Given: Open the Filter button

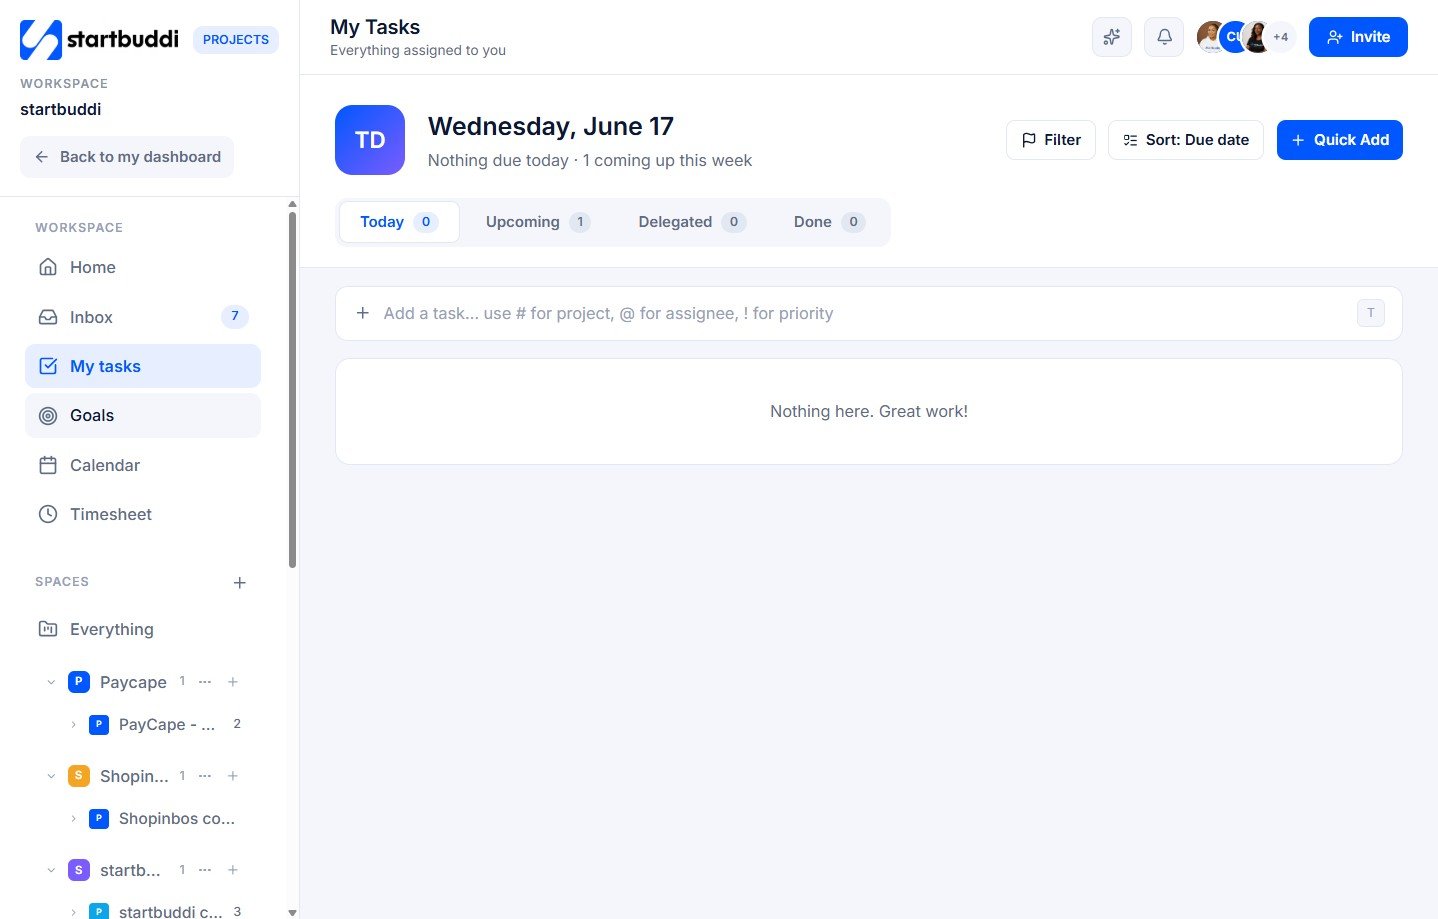Looking at the screenshot, I should tap(1051, 140).
